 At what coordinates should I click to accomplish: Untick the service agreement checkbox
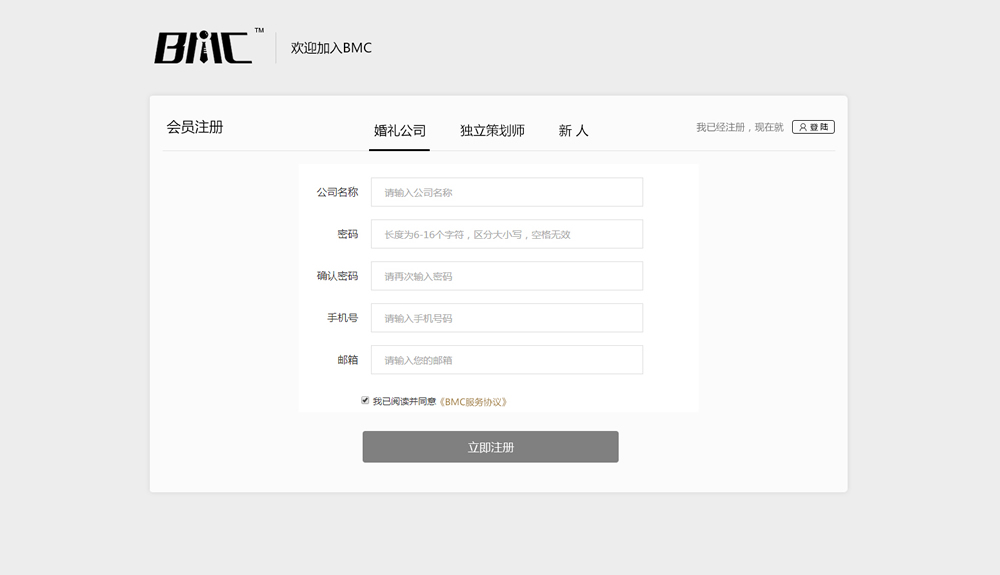coord(365,400)
